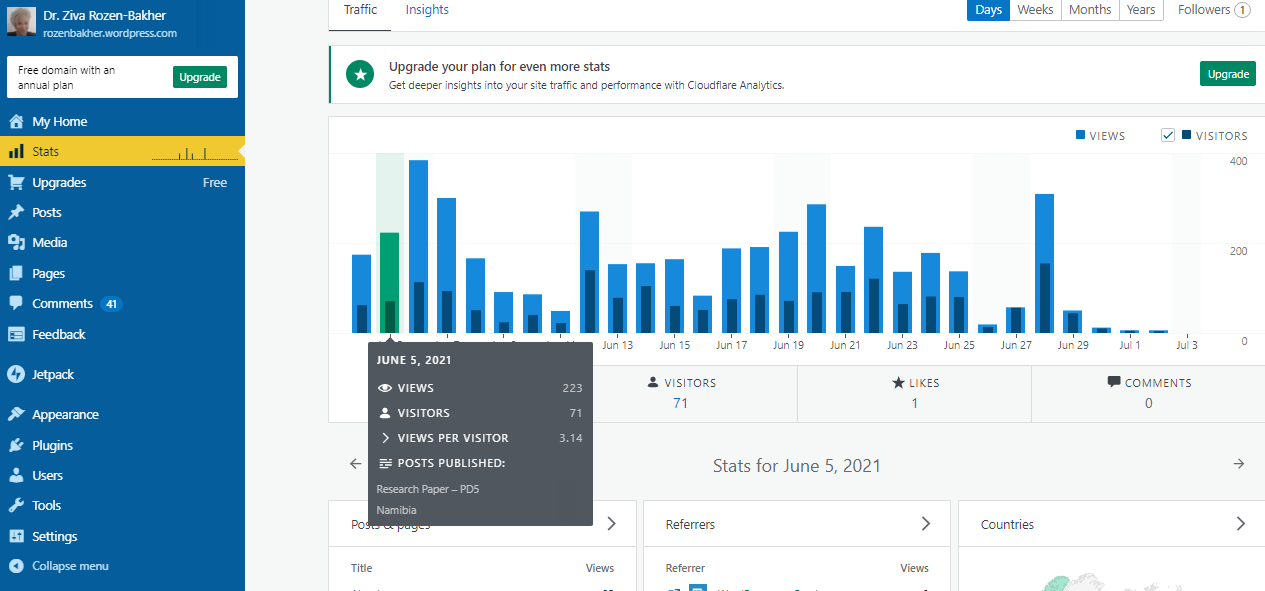This screenshot has height=591, width=1265.
Task: Click Upgrade button in free domain box
Action: tap(200, 77)
